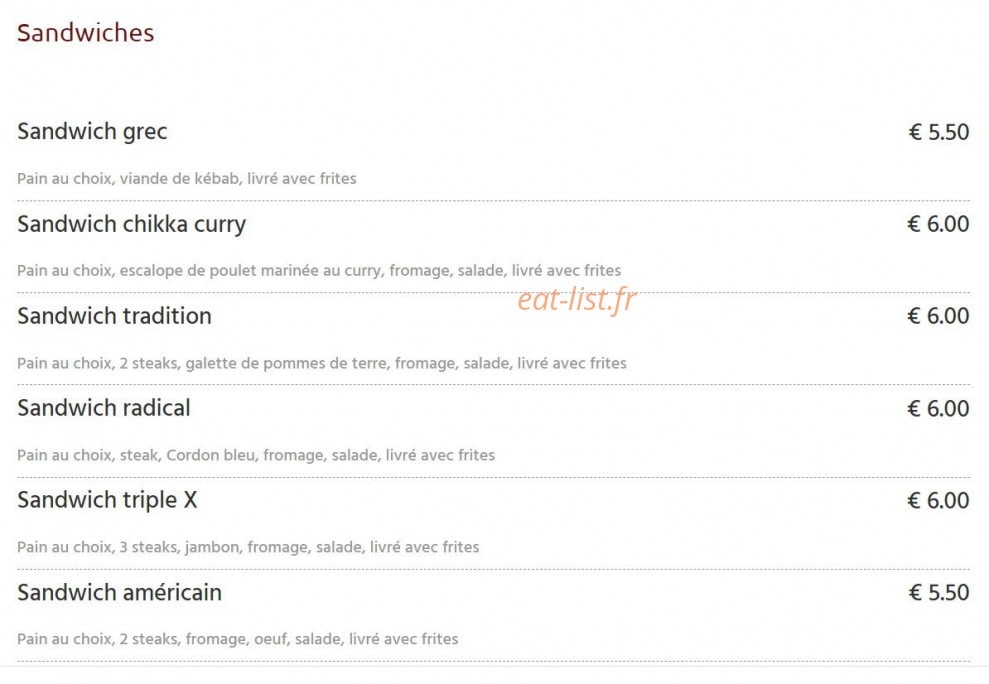Click the Sandwich triple X price
This screenshot has width=989, height=684.
938,500
